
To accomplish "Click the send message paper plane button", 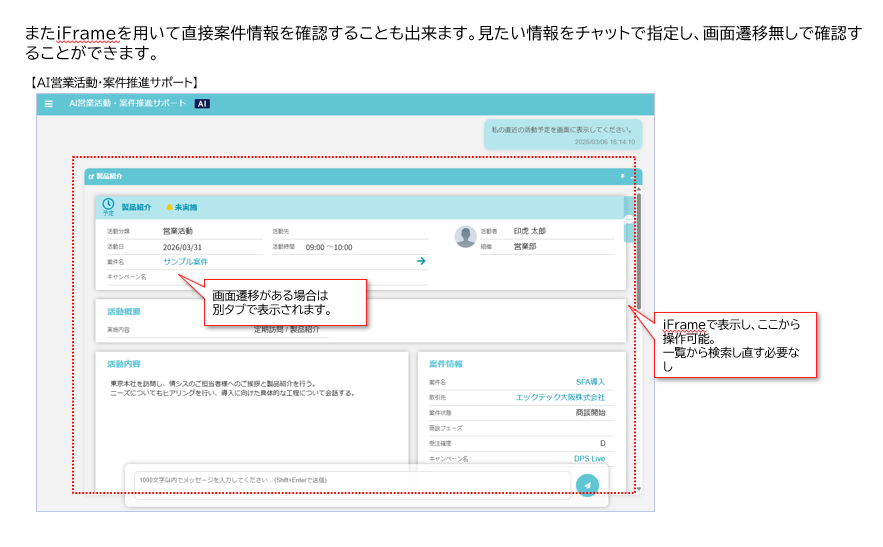I will point(587,484).
